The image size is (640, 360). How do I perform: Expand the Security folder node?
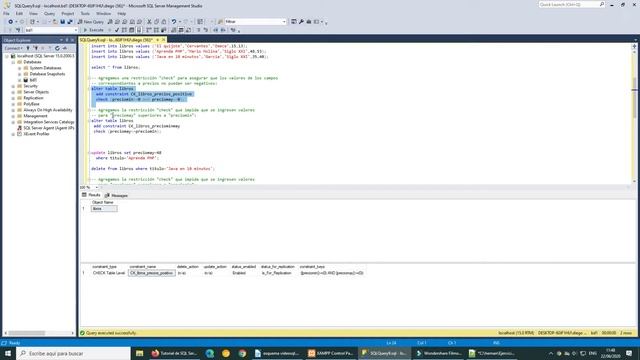13,86
